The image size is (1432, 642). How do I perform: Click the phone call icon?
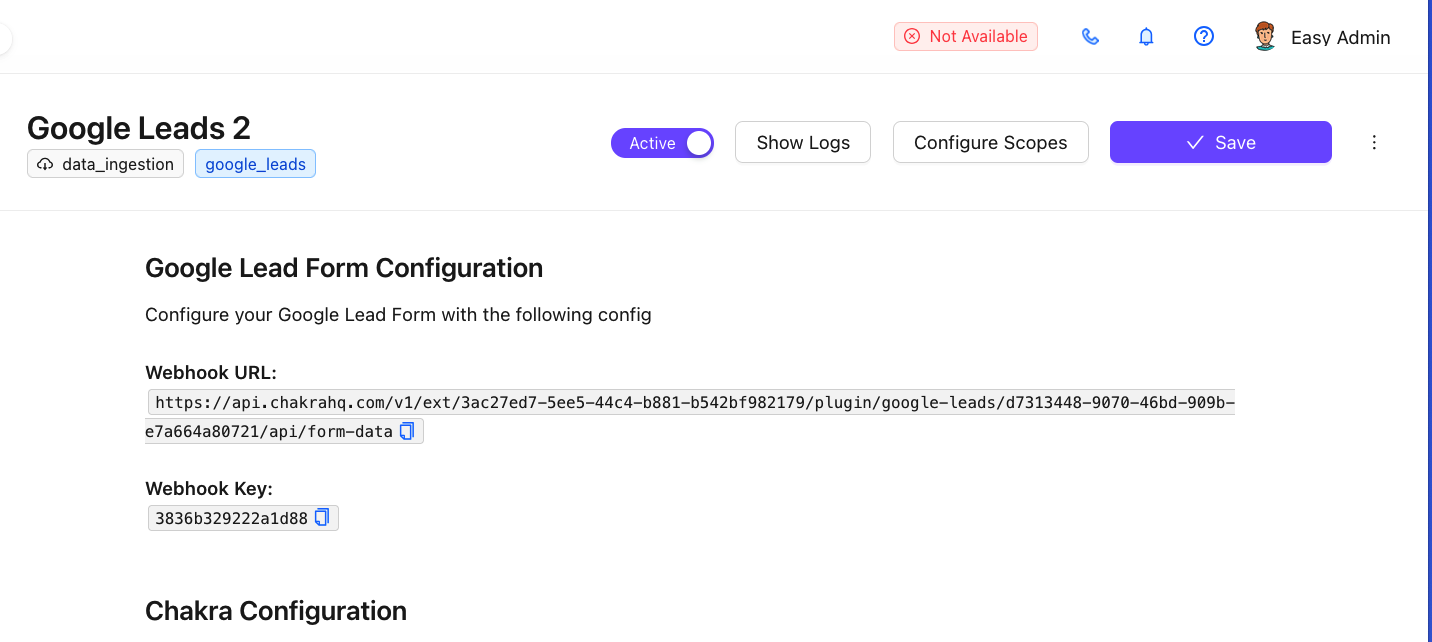coord(1090,37)
